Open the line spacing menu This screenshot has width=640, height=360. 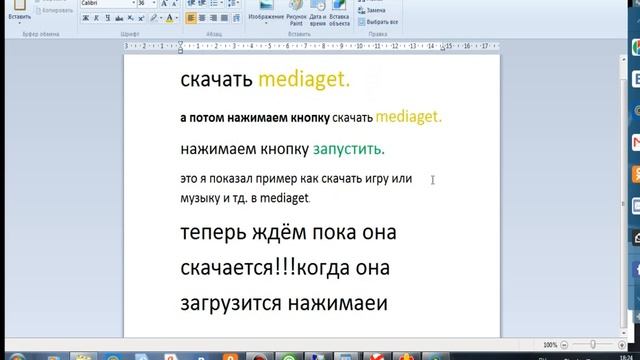233,4
